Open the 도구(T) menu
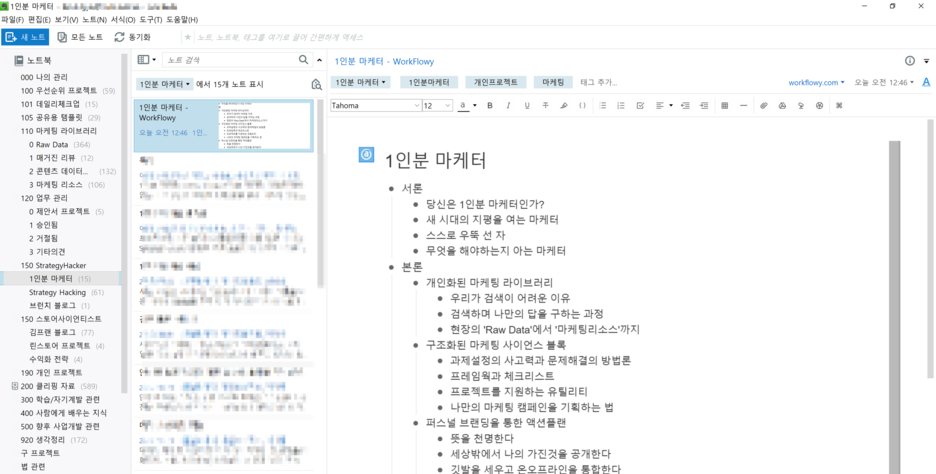This screenshot has width=936, height=474. tap(150, 20)
